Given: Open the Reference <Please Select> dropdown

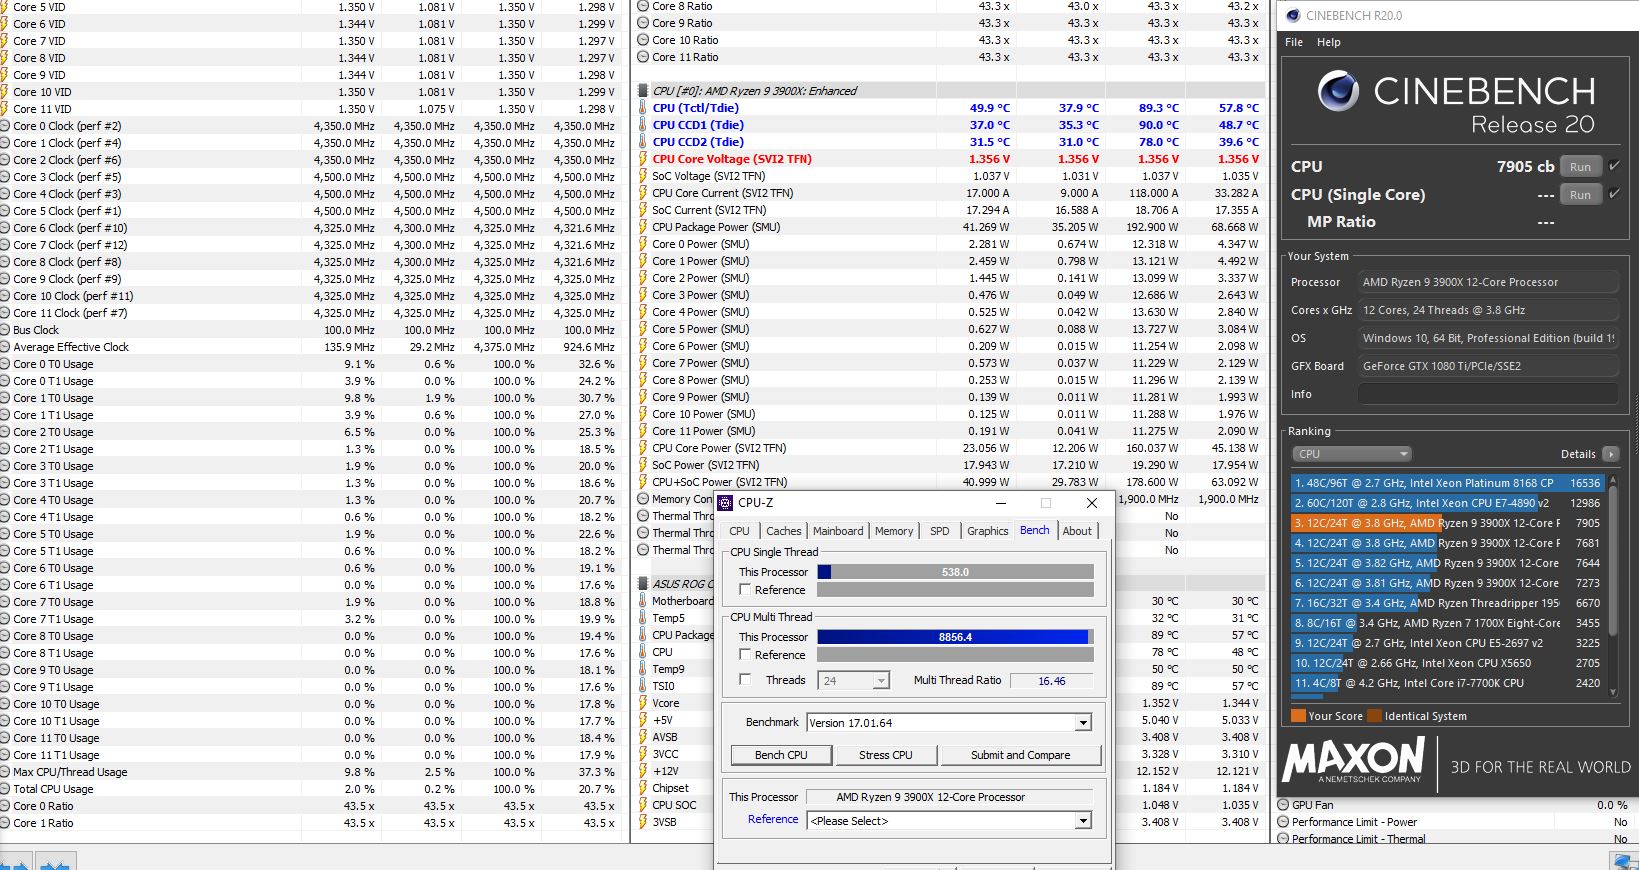Looking at the screenshot, I should [948, 821].
